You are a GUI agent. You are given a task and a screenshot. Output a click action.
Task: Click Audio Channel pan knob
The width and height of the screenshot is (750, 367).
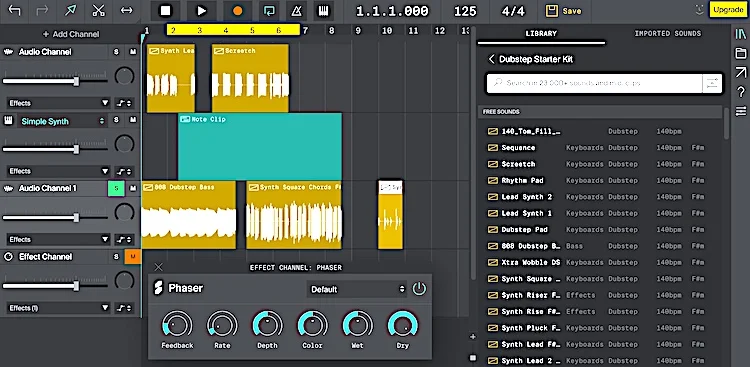coord(124,76)
